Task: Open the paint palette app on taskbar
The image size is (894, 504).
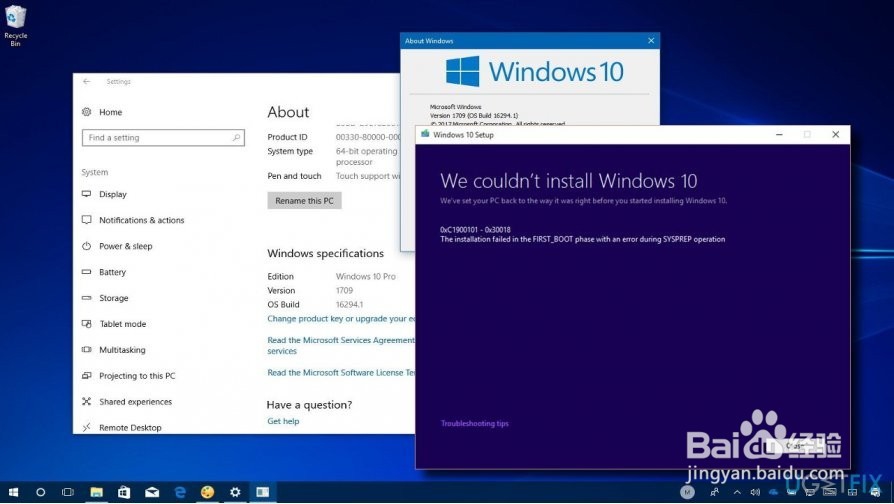Action: [208, 492]
